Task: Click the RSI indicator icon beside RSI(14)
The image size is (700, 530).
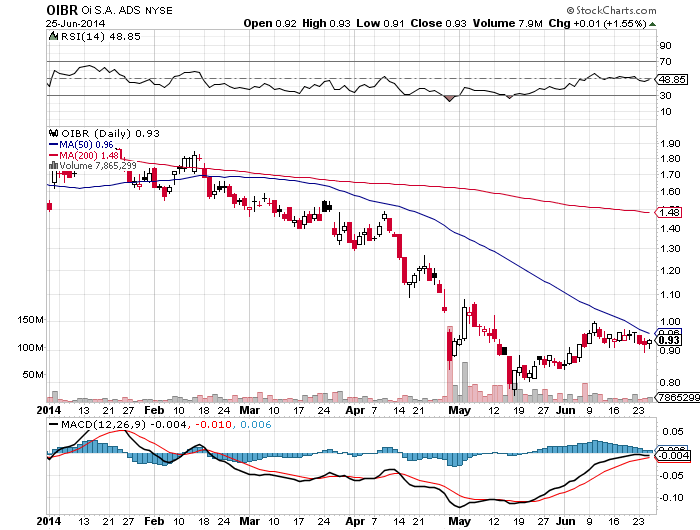Action: click(54, 36)
